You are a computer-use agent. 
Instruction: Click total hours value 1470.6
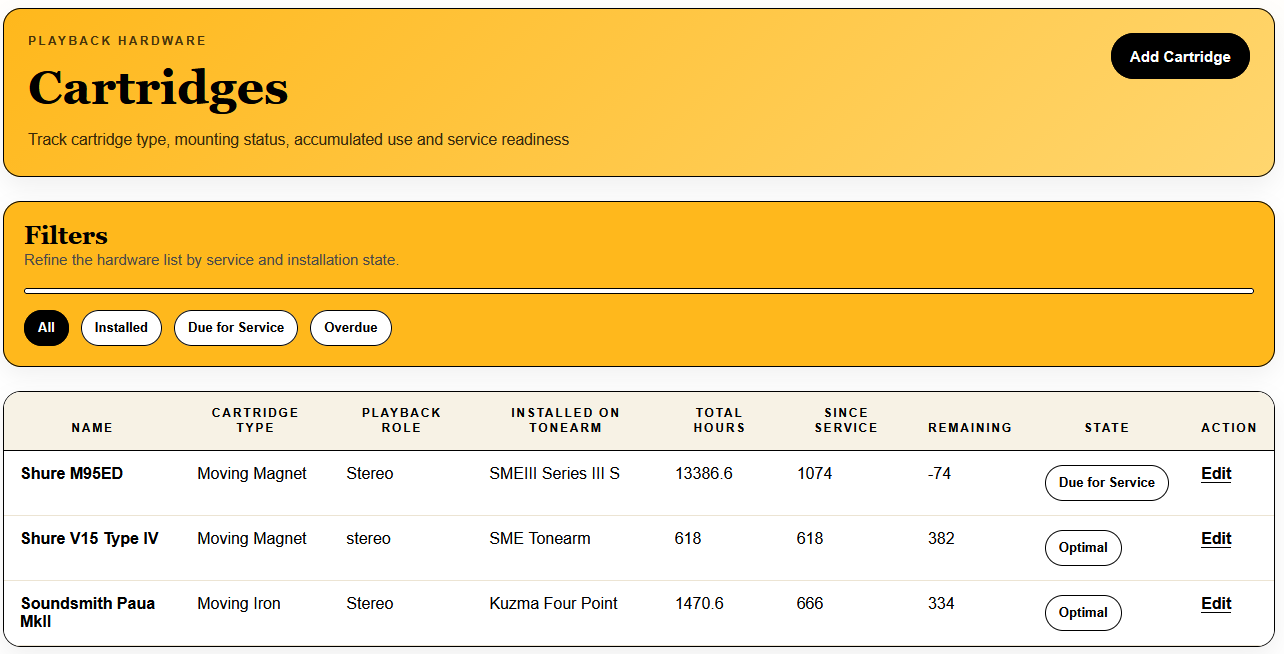(699, 604)
